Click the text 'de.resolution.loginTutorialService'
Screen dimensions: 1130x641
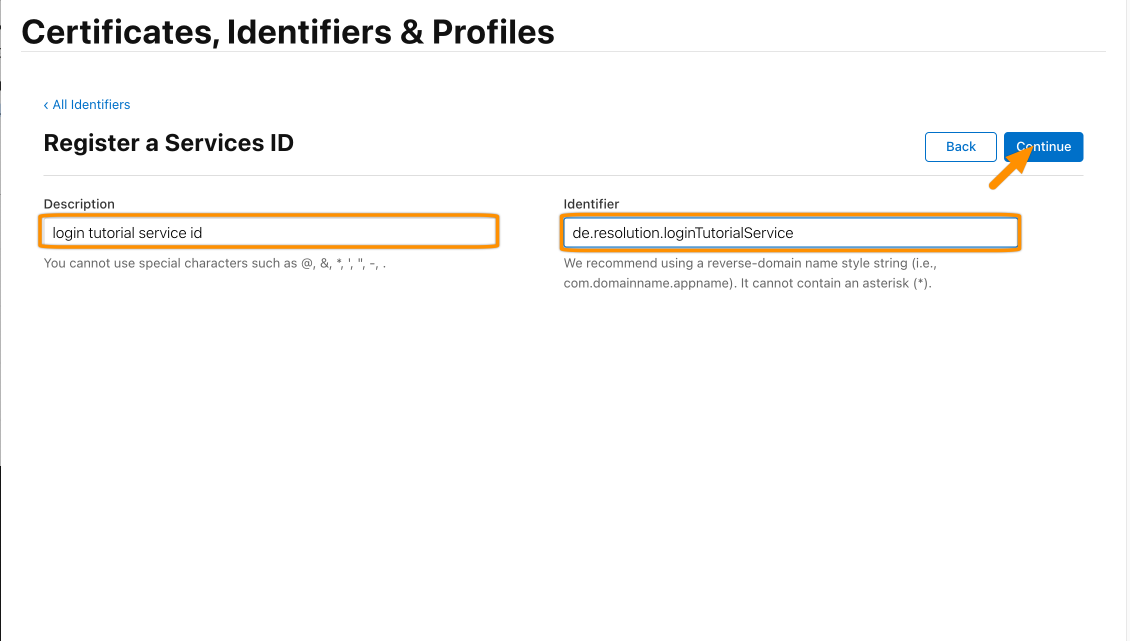[682, 233]
